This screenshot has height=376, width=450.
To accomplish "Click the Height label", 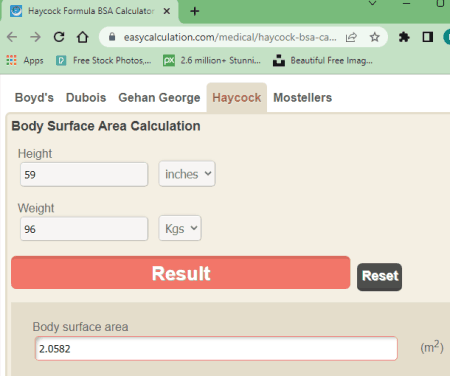I will 35,154.
